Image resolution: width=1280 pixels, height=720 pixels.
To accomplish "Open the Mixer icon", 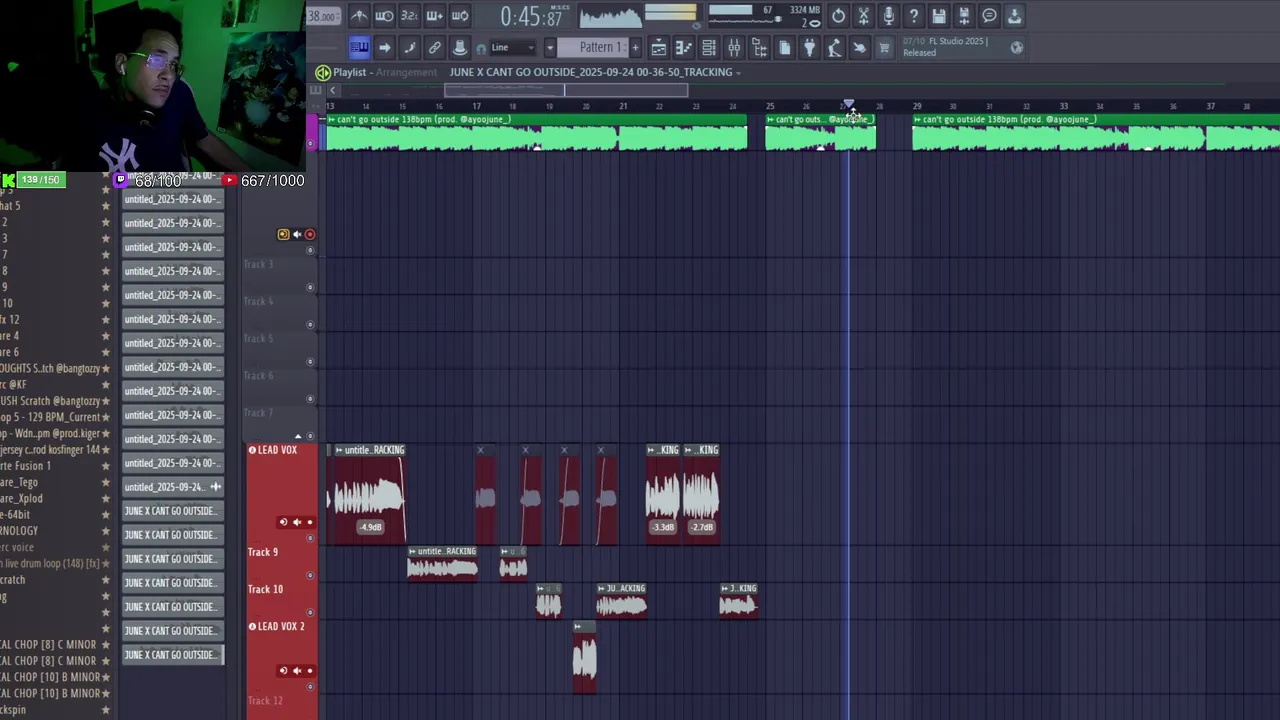I will [734, 47].
